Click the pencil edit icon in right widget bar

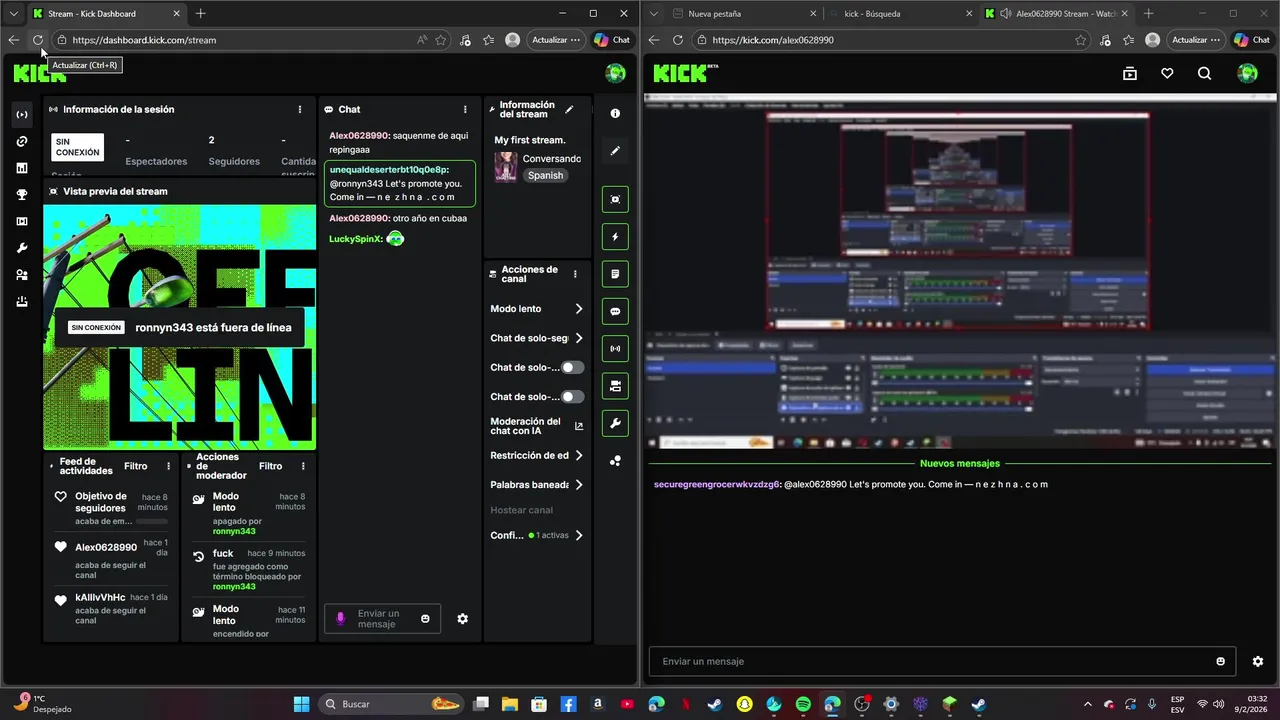tap(615, 151)
